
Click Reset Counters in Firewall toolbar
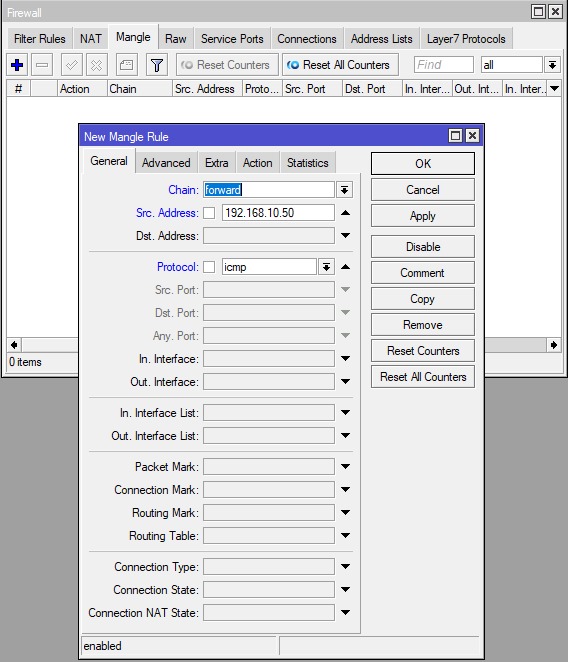[227, 65]
